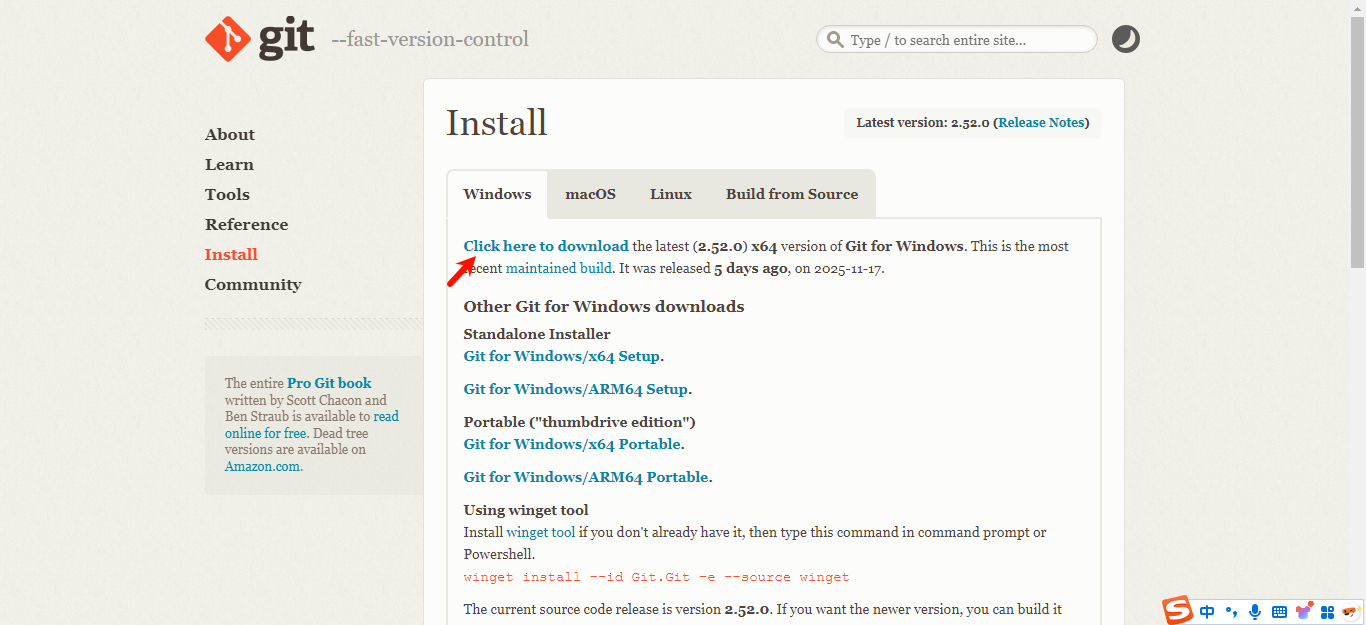Download Git for Windows/ARM64 Setup
This screenshot has width=1366, height=625.
point(576,389)
